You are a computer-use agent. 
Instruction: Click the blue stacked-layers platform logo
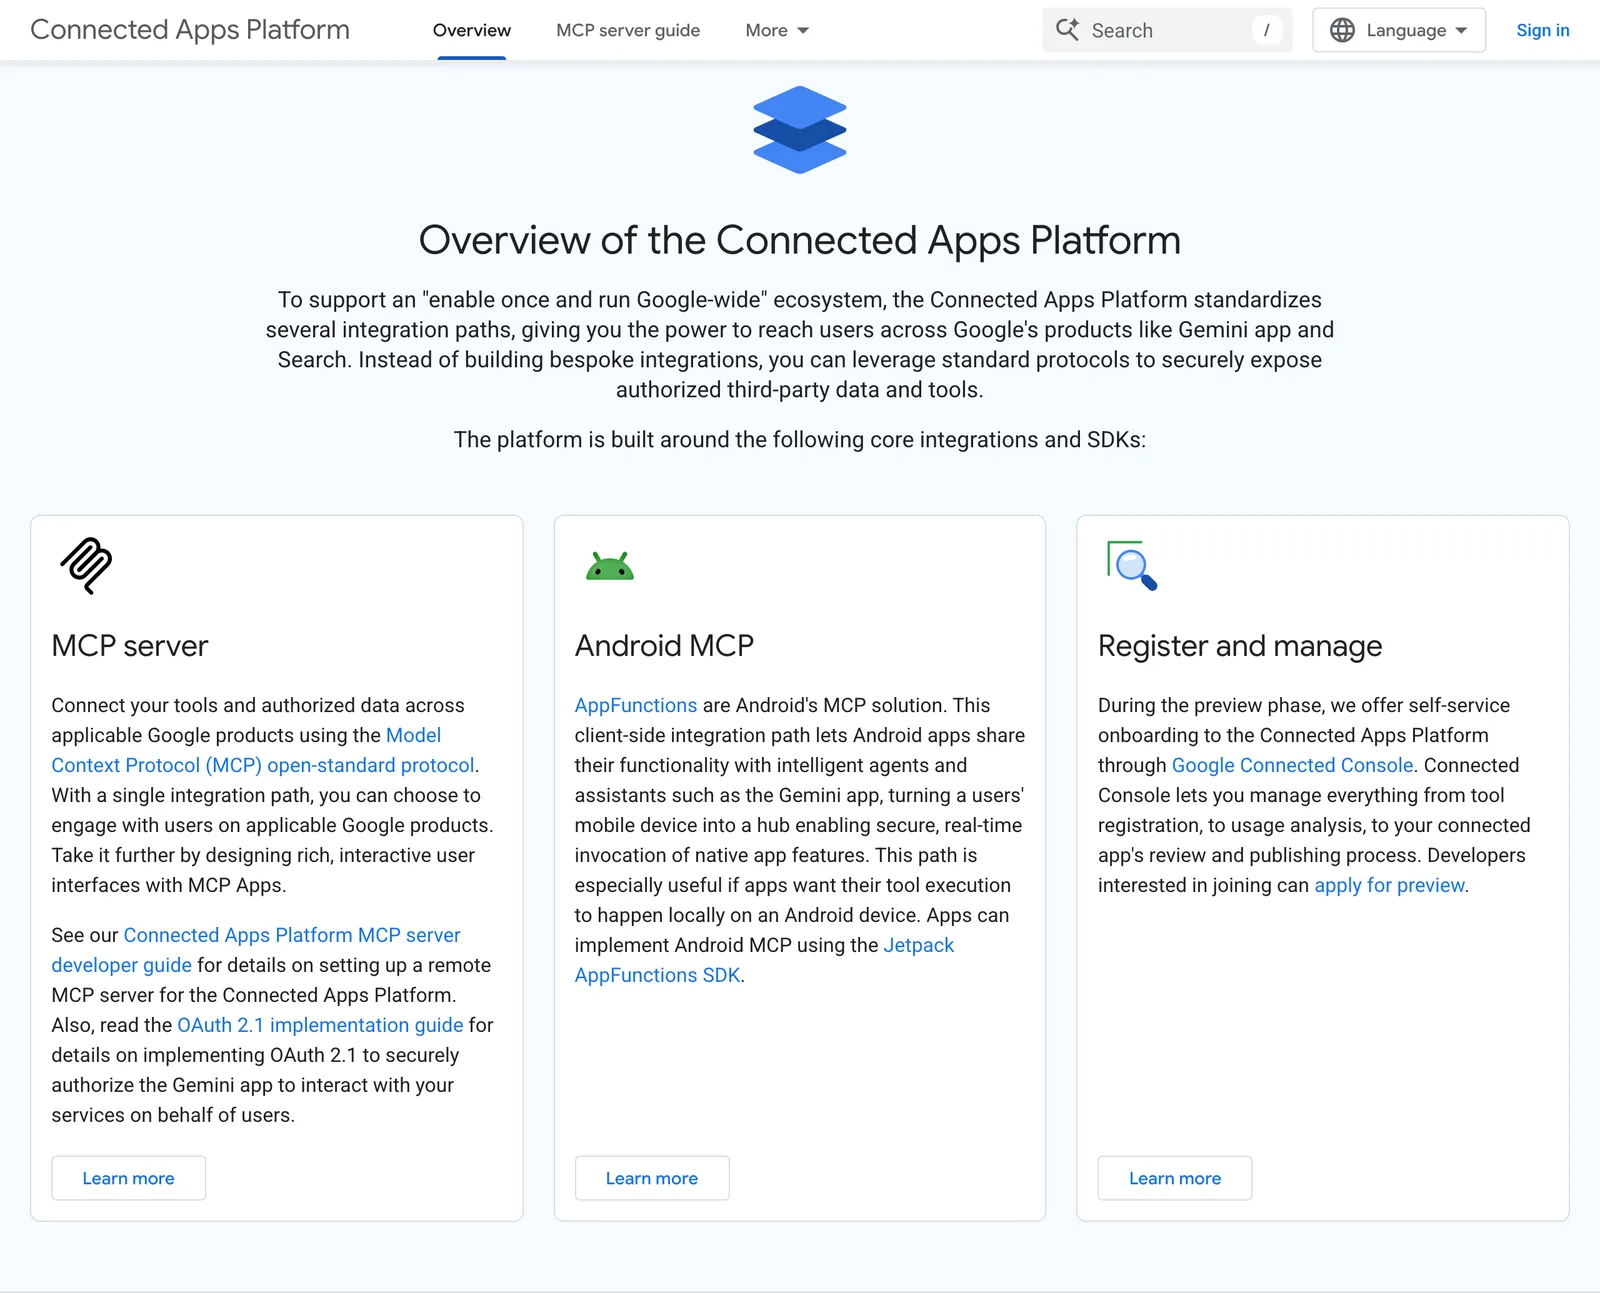(x=800, y=130)
